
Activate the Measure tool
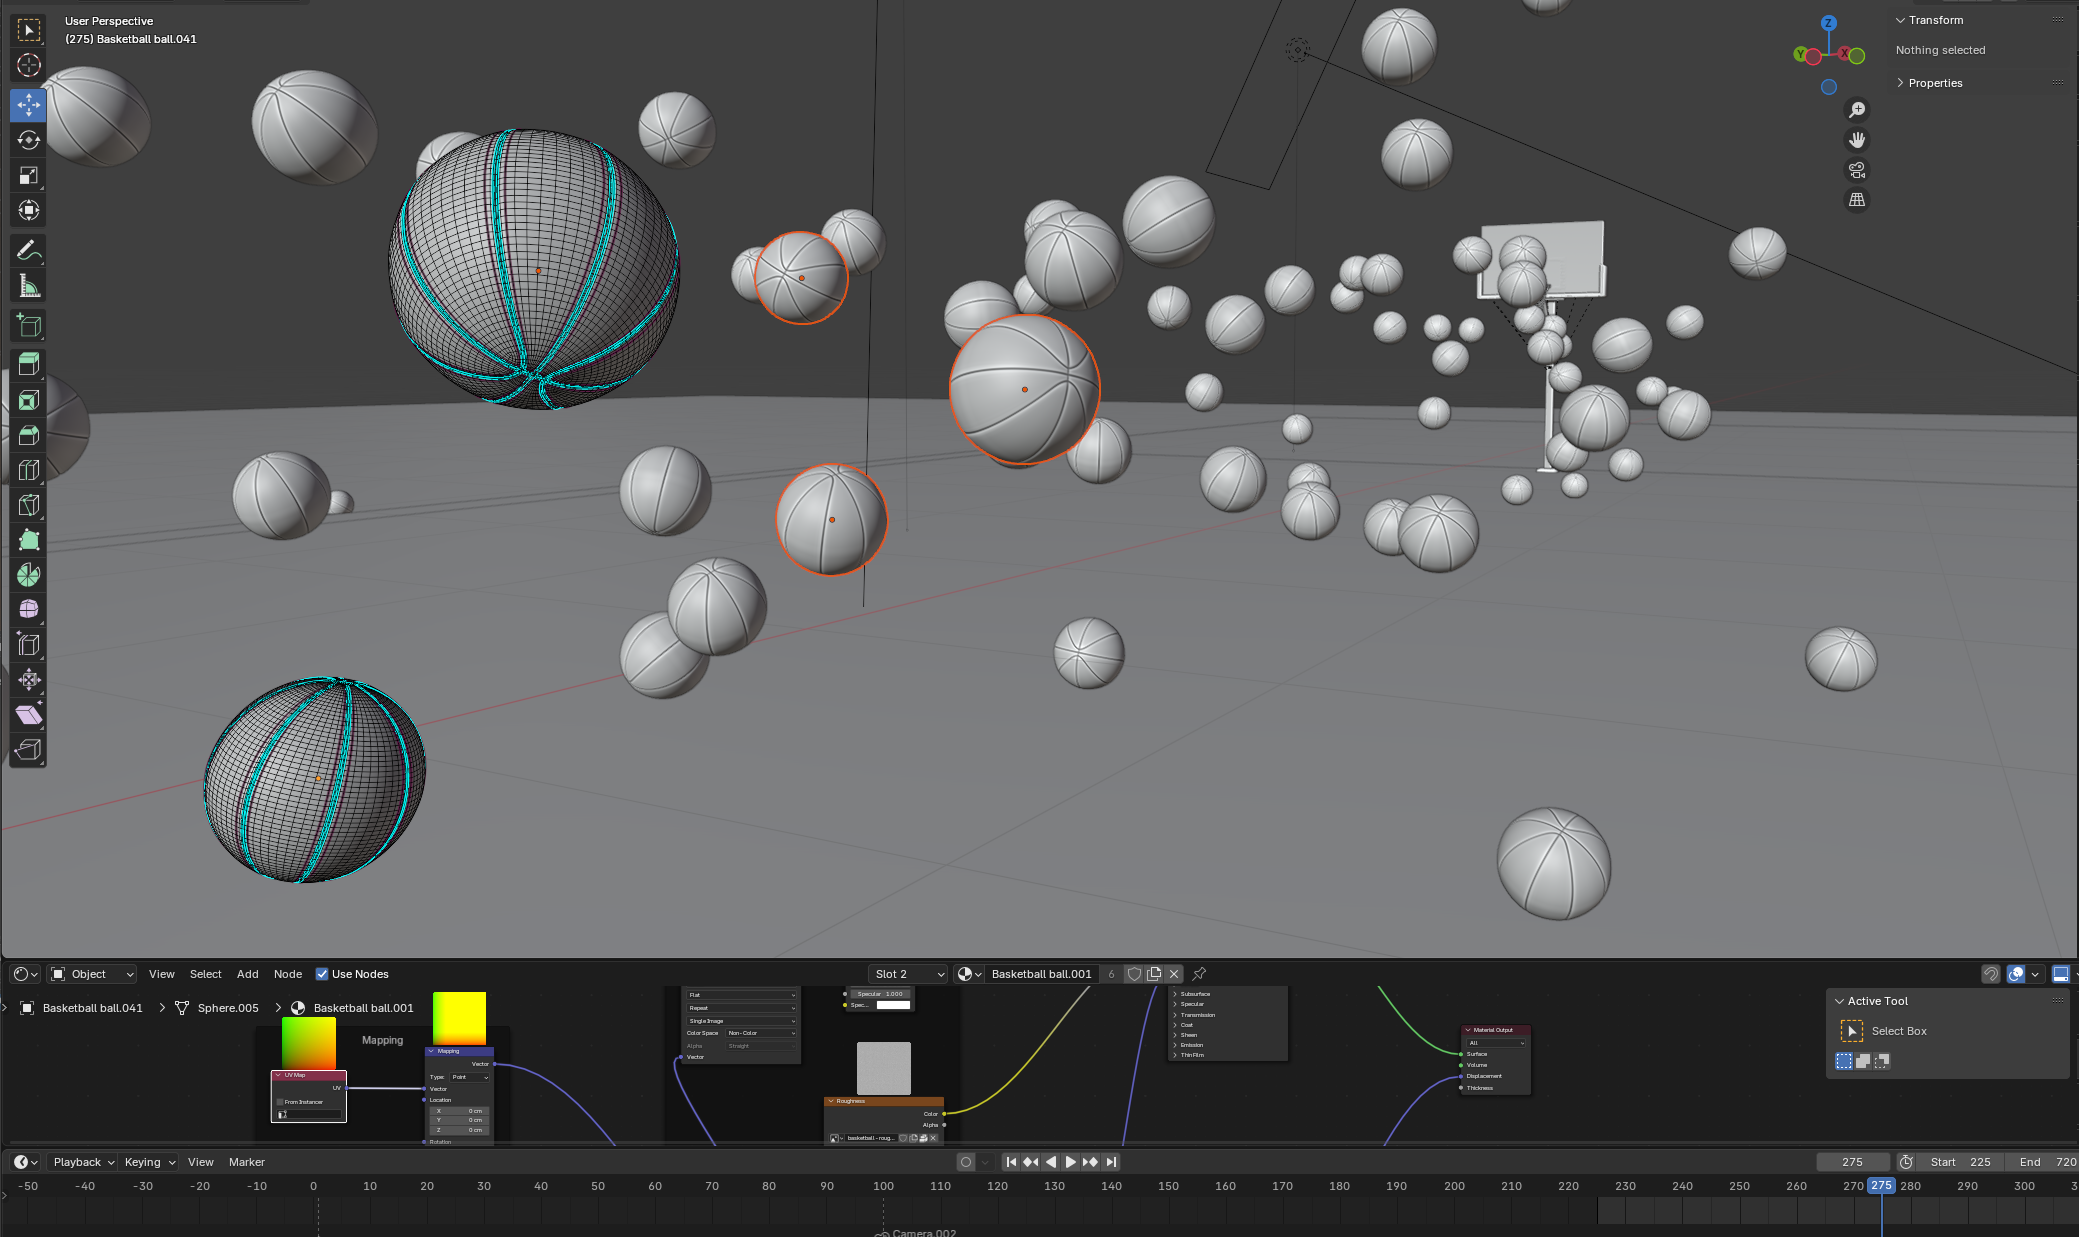pos(28,286)
